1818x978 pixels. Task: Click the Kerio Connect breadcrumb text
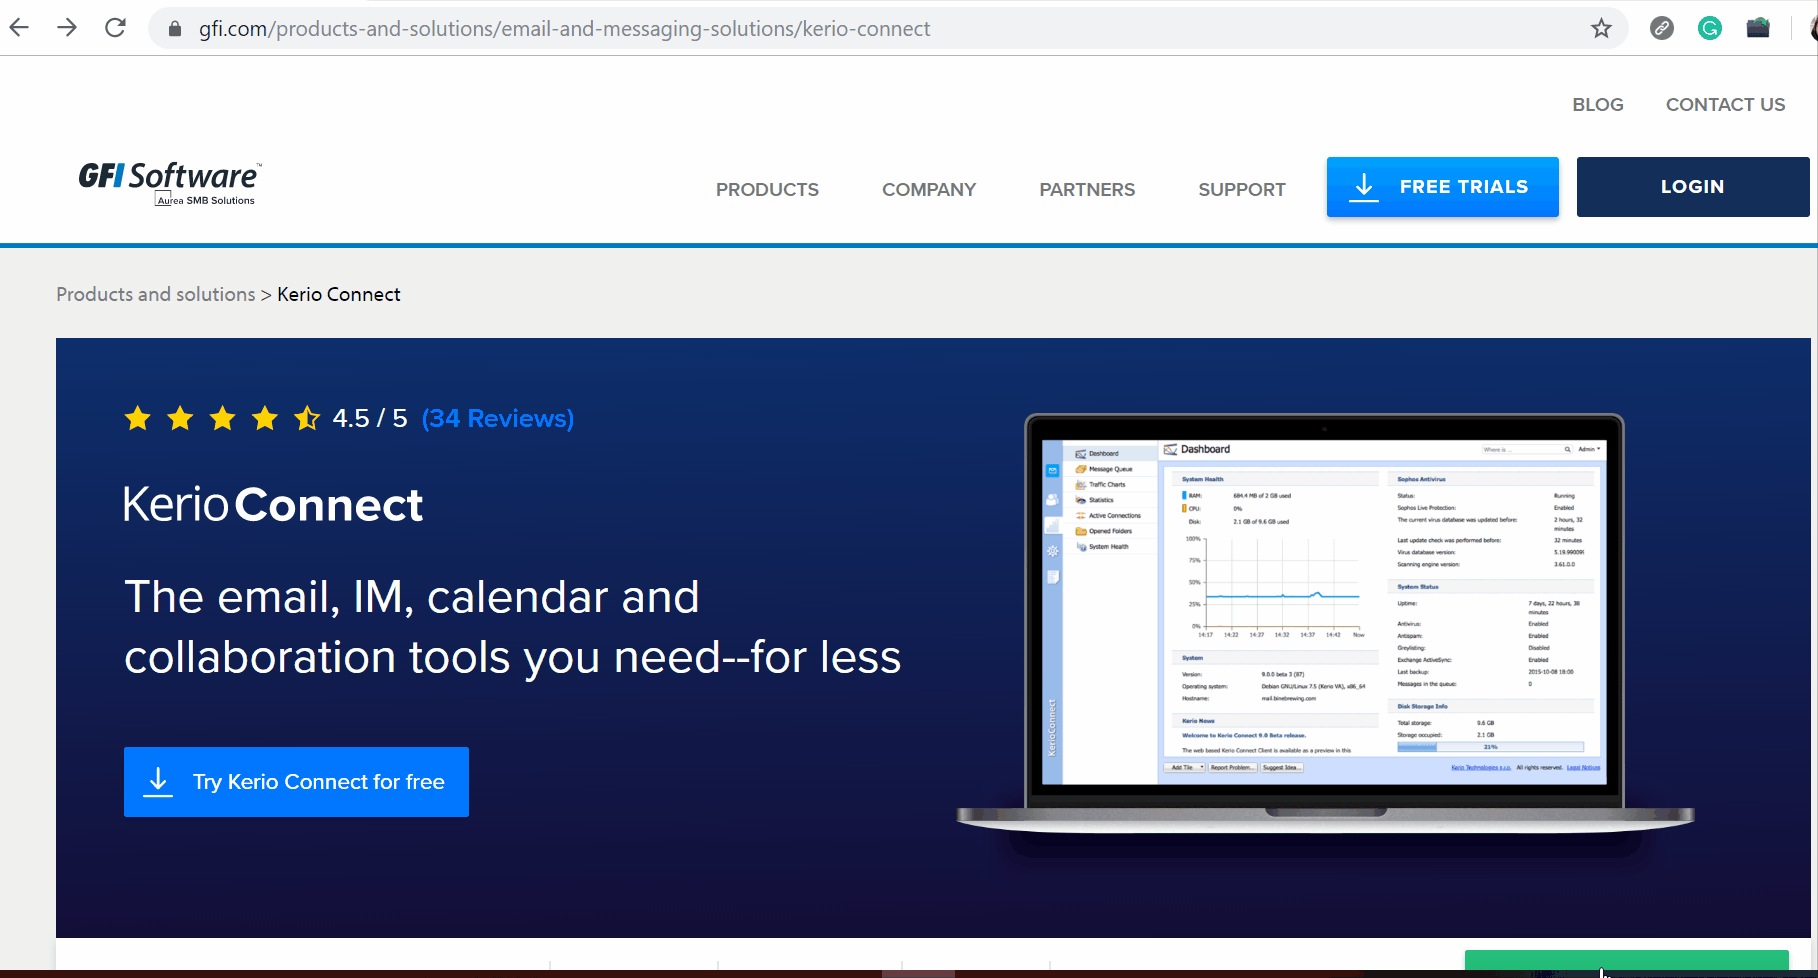click(339, 294)
